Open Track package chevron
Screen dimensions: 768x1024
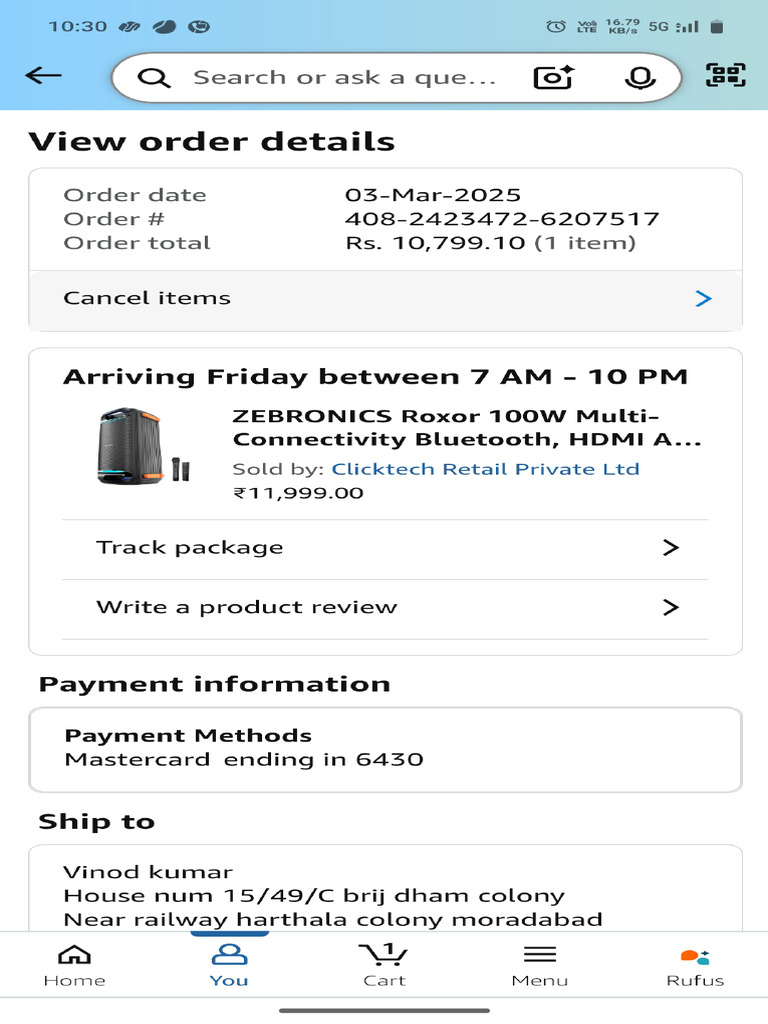[x=670, y=548]
